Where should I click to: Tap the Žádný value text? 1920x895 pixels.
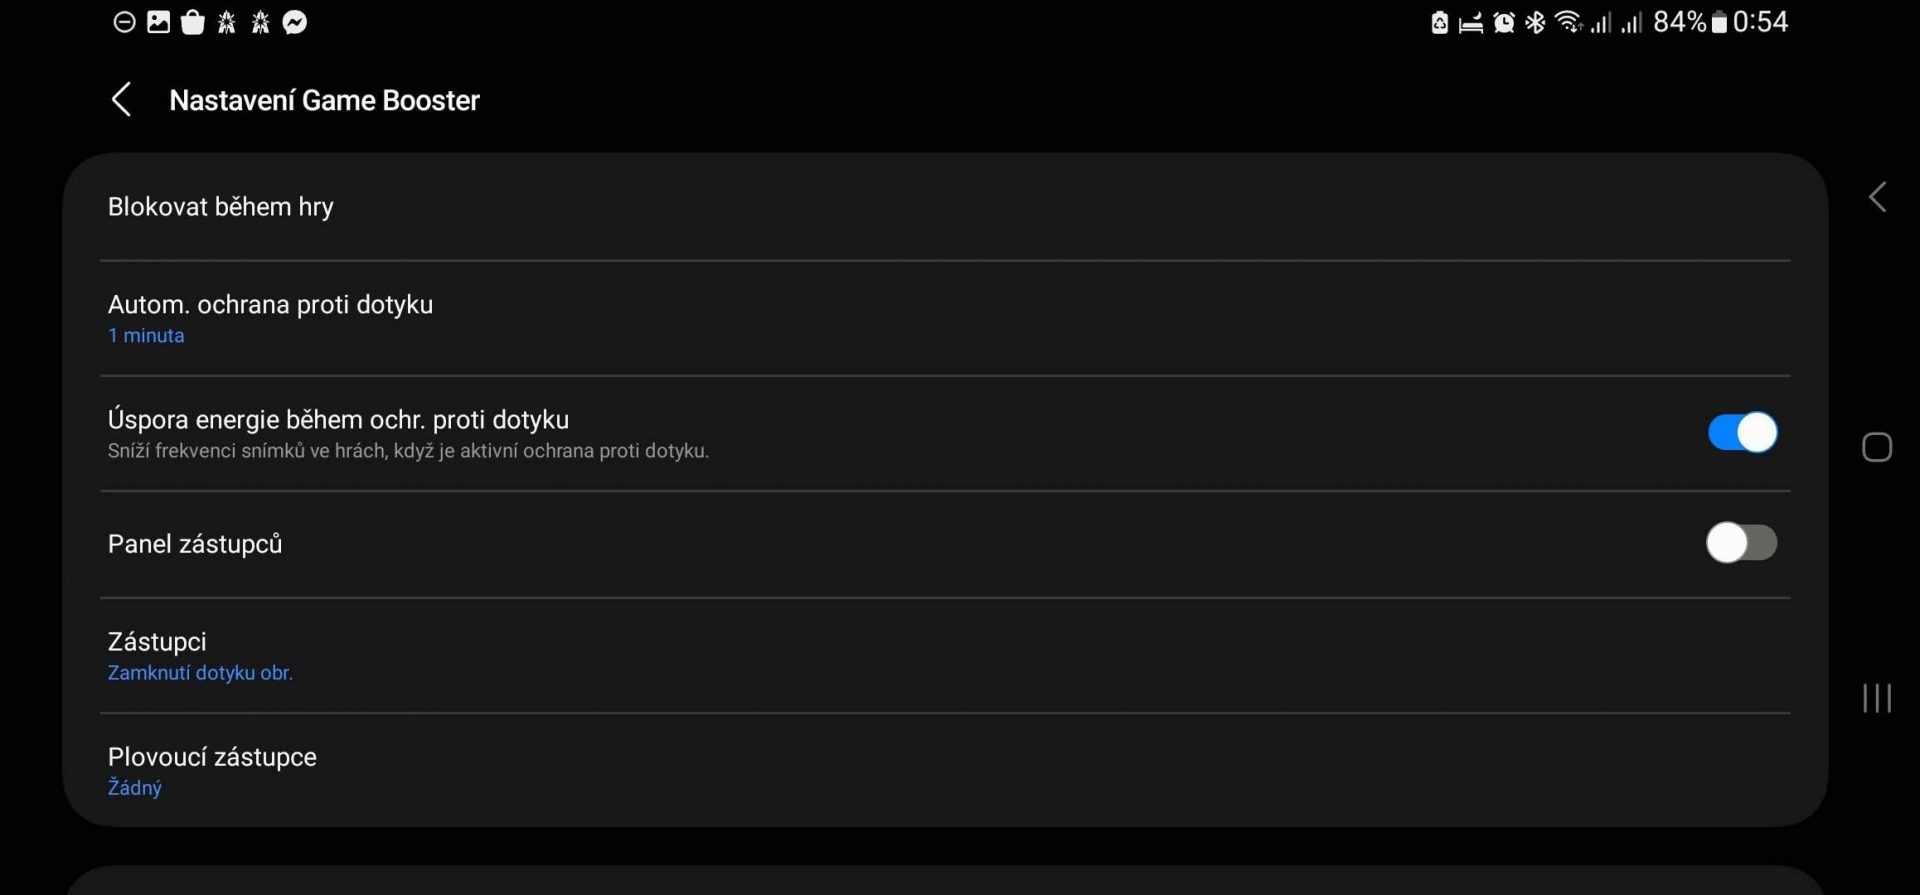[x=134, y=787]
